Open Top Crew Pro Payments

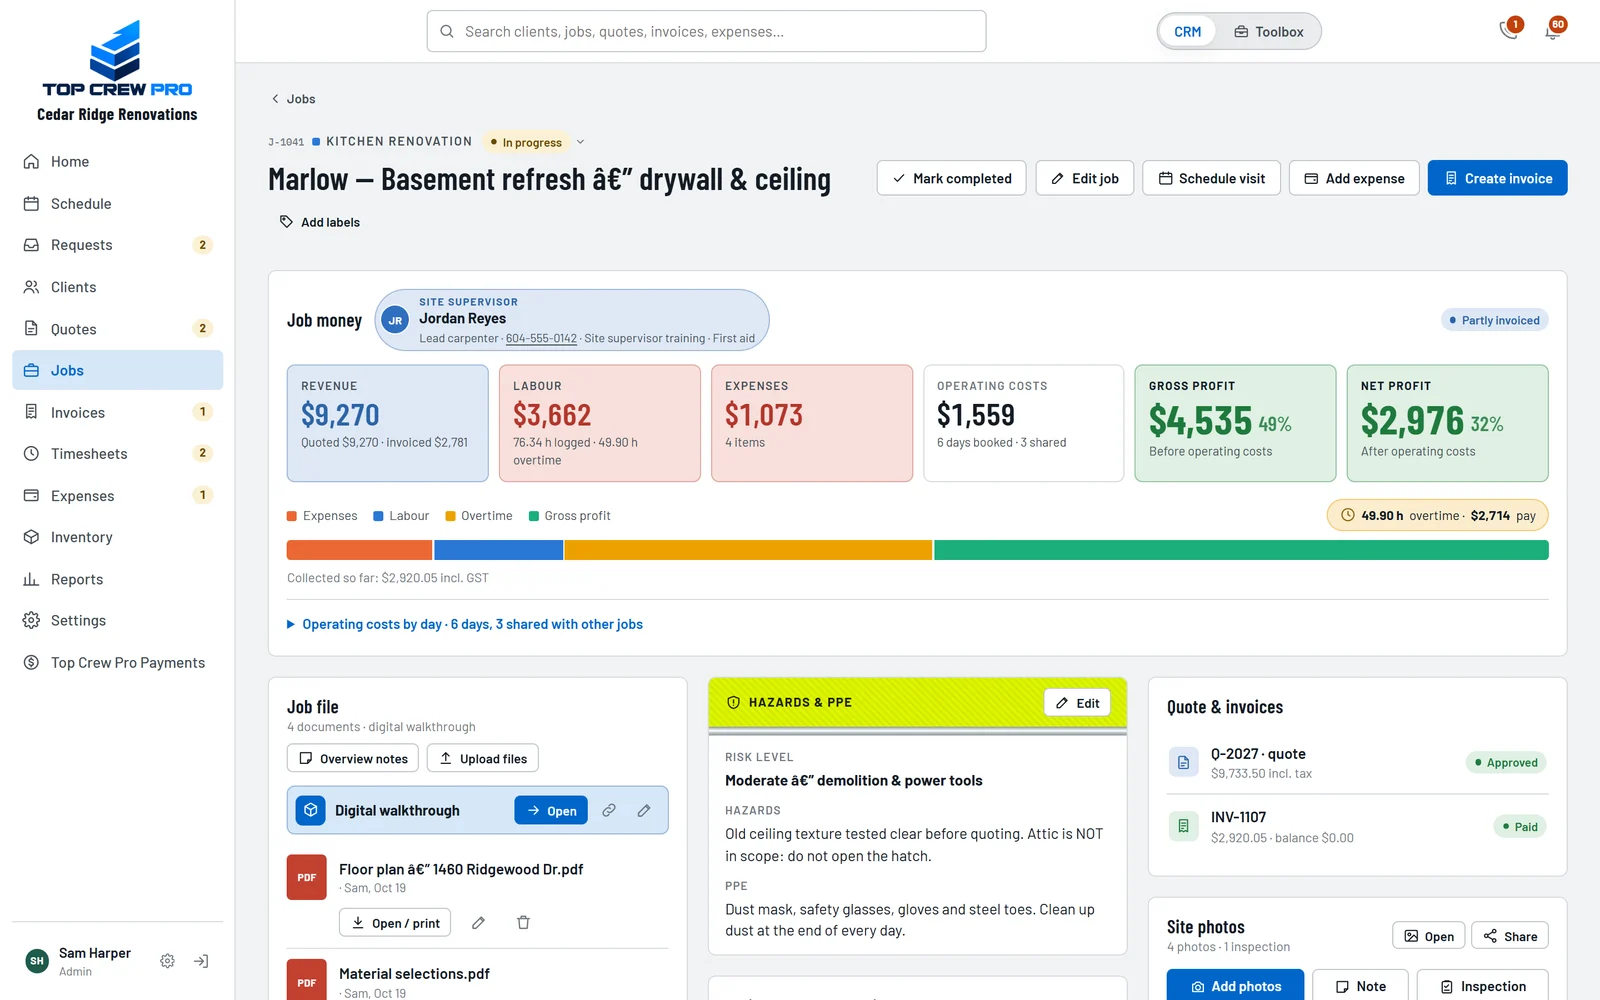pos(117,663)
